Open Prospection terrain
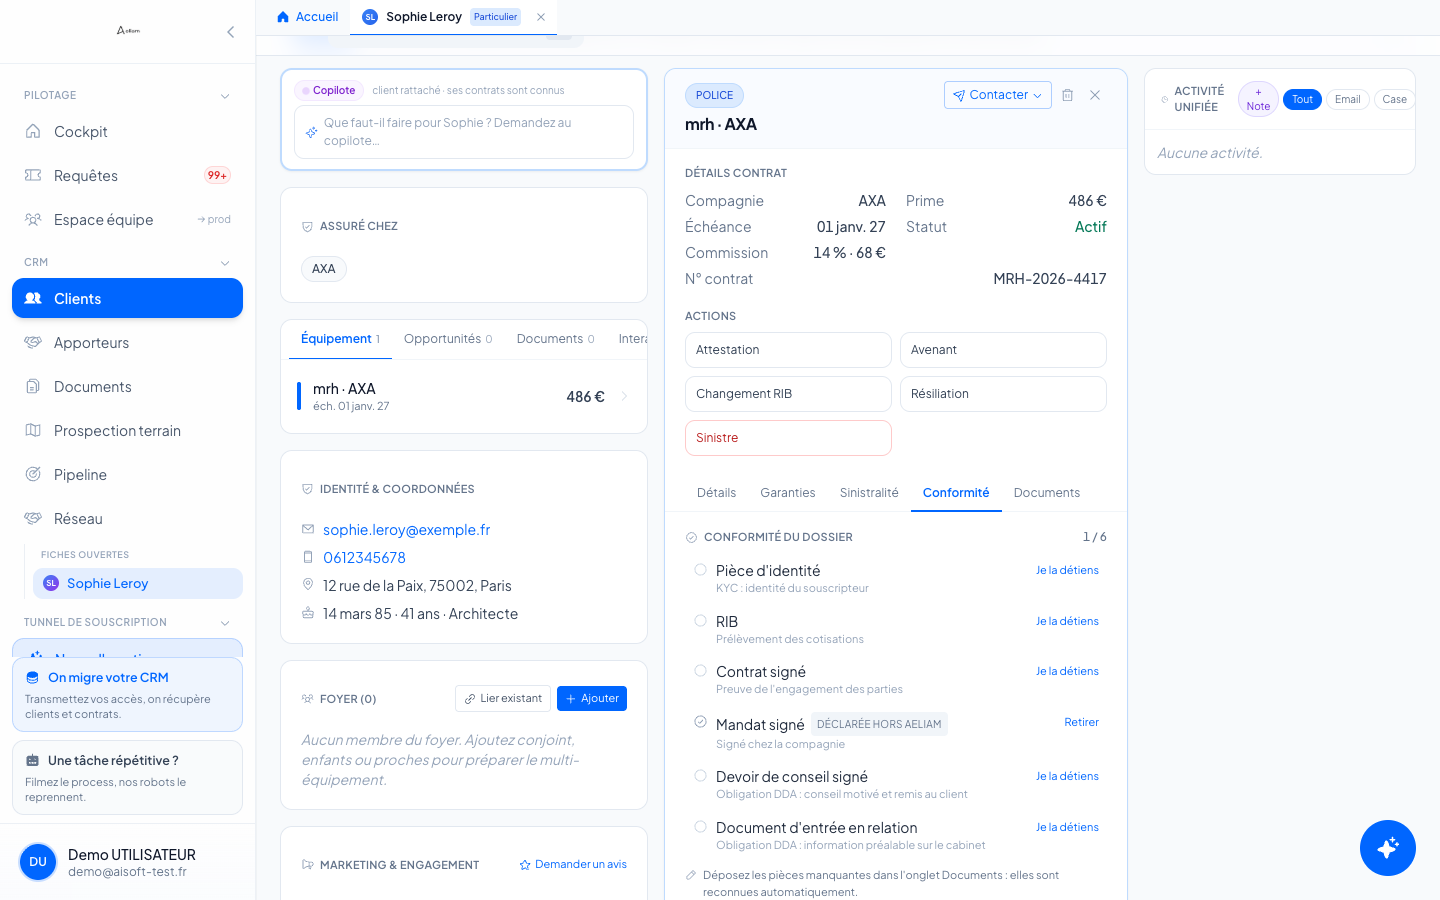Viewport: 1440px width, 900px height. click(127, 431)
